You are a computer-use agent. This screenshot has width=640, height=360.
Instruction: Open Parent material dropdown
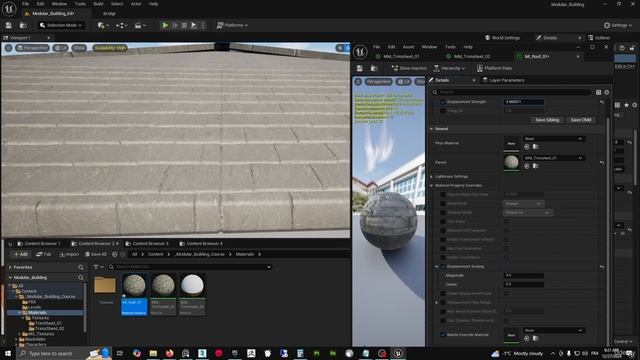click(x=553, y=158)
